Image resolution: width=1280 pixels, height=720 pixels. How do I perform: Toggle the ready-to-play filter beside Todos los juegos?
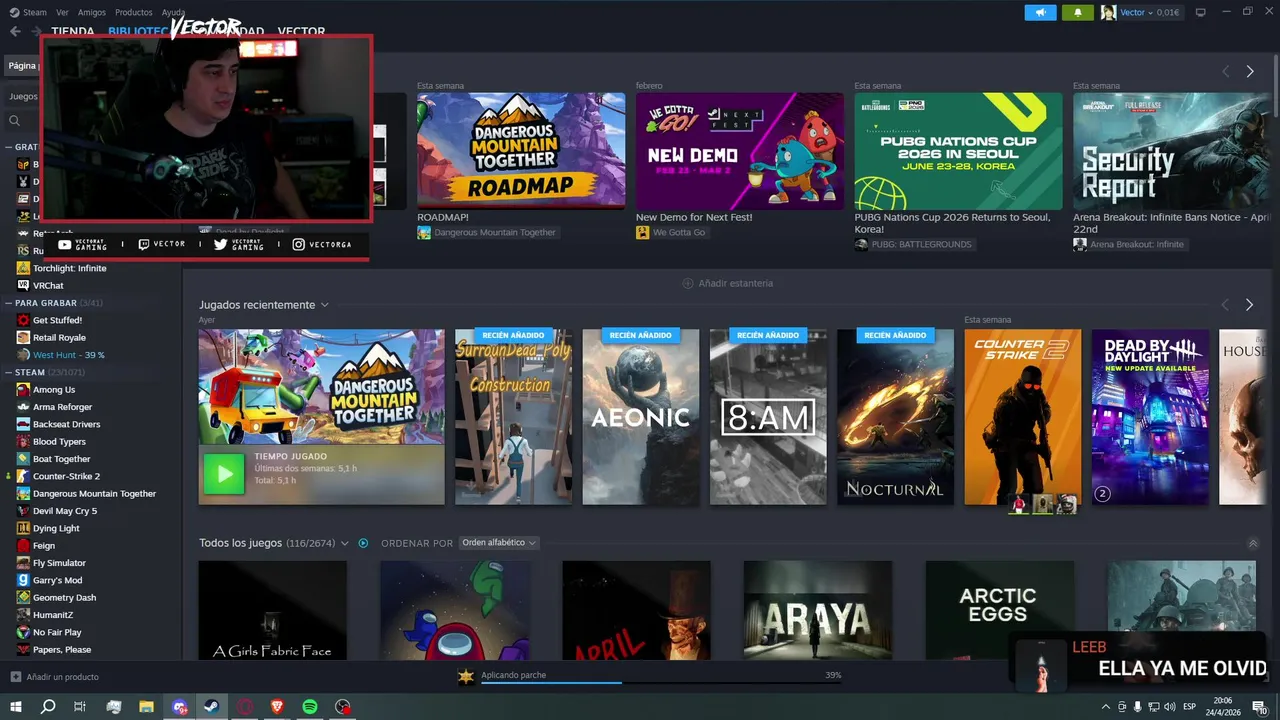pyautogui.click(x=363, y=543)
